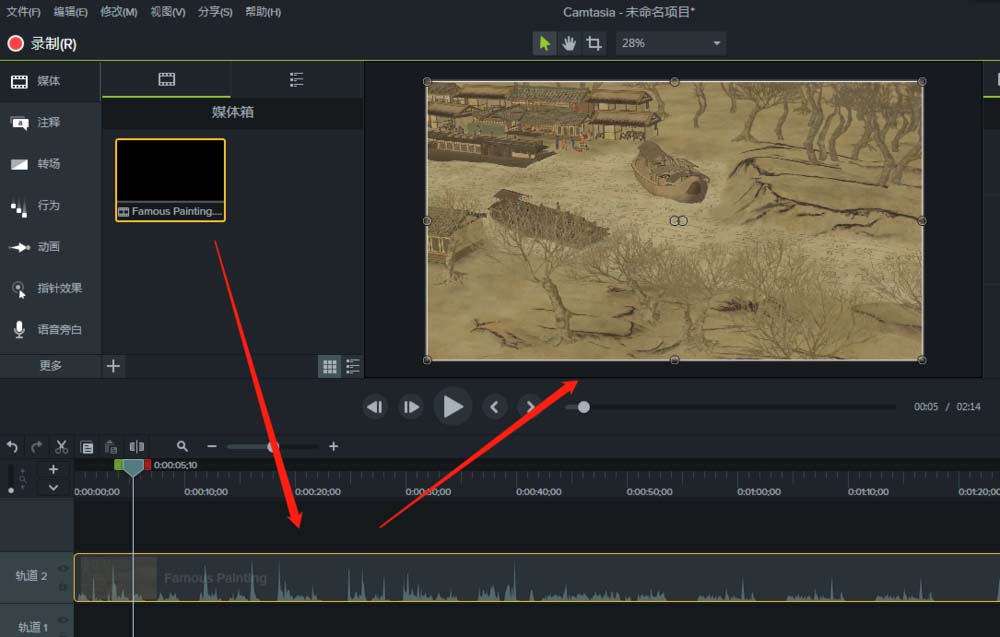Click the 0:00:30;00 ruler mark
Screen dimensions: 1000x637
point(428,492)
